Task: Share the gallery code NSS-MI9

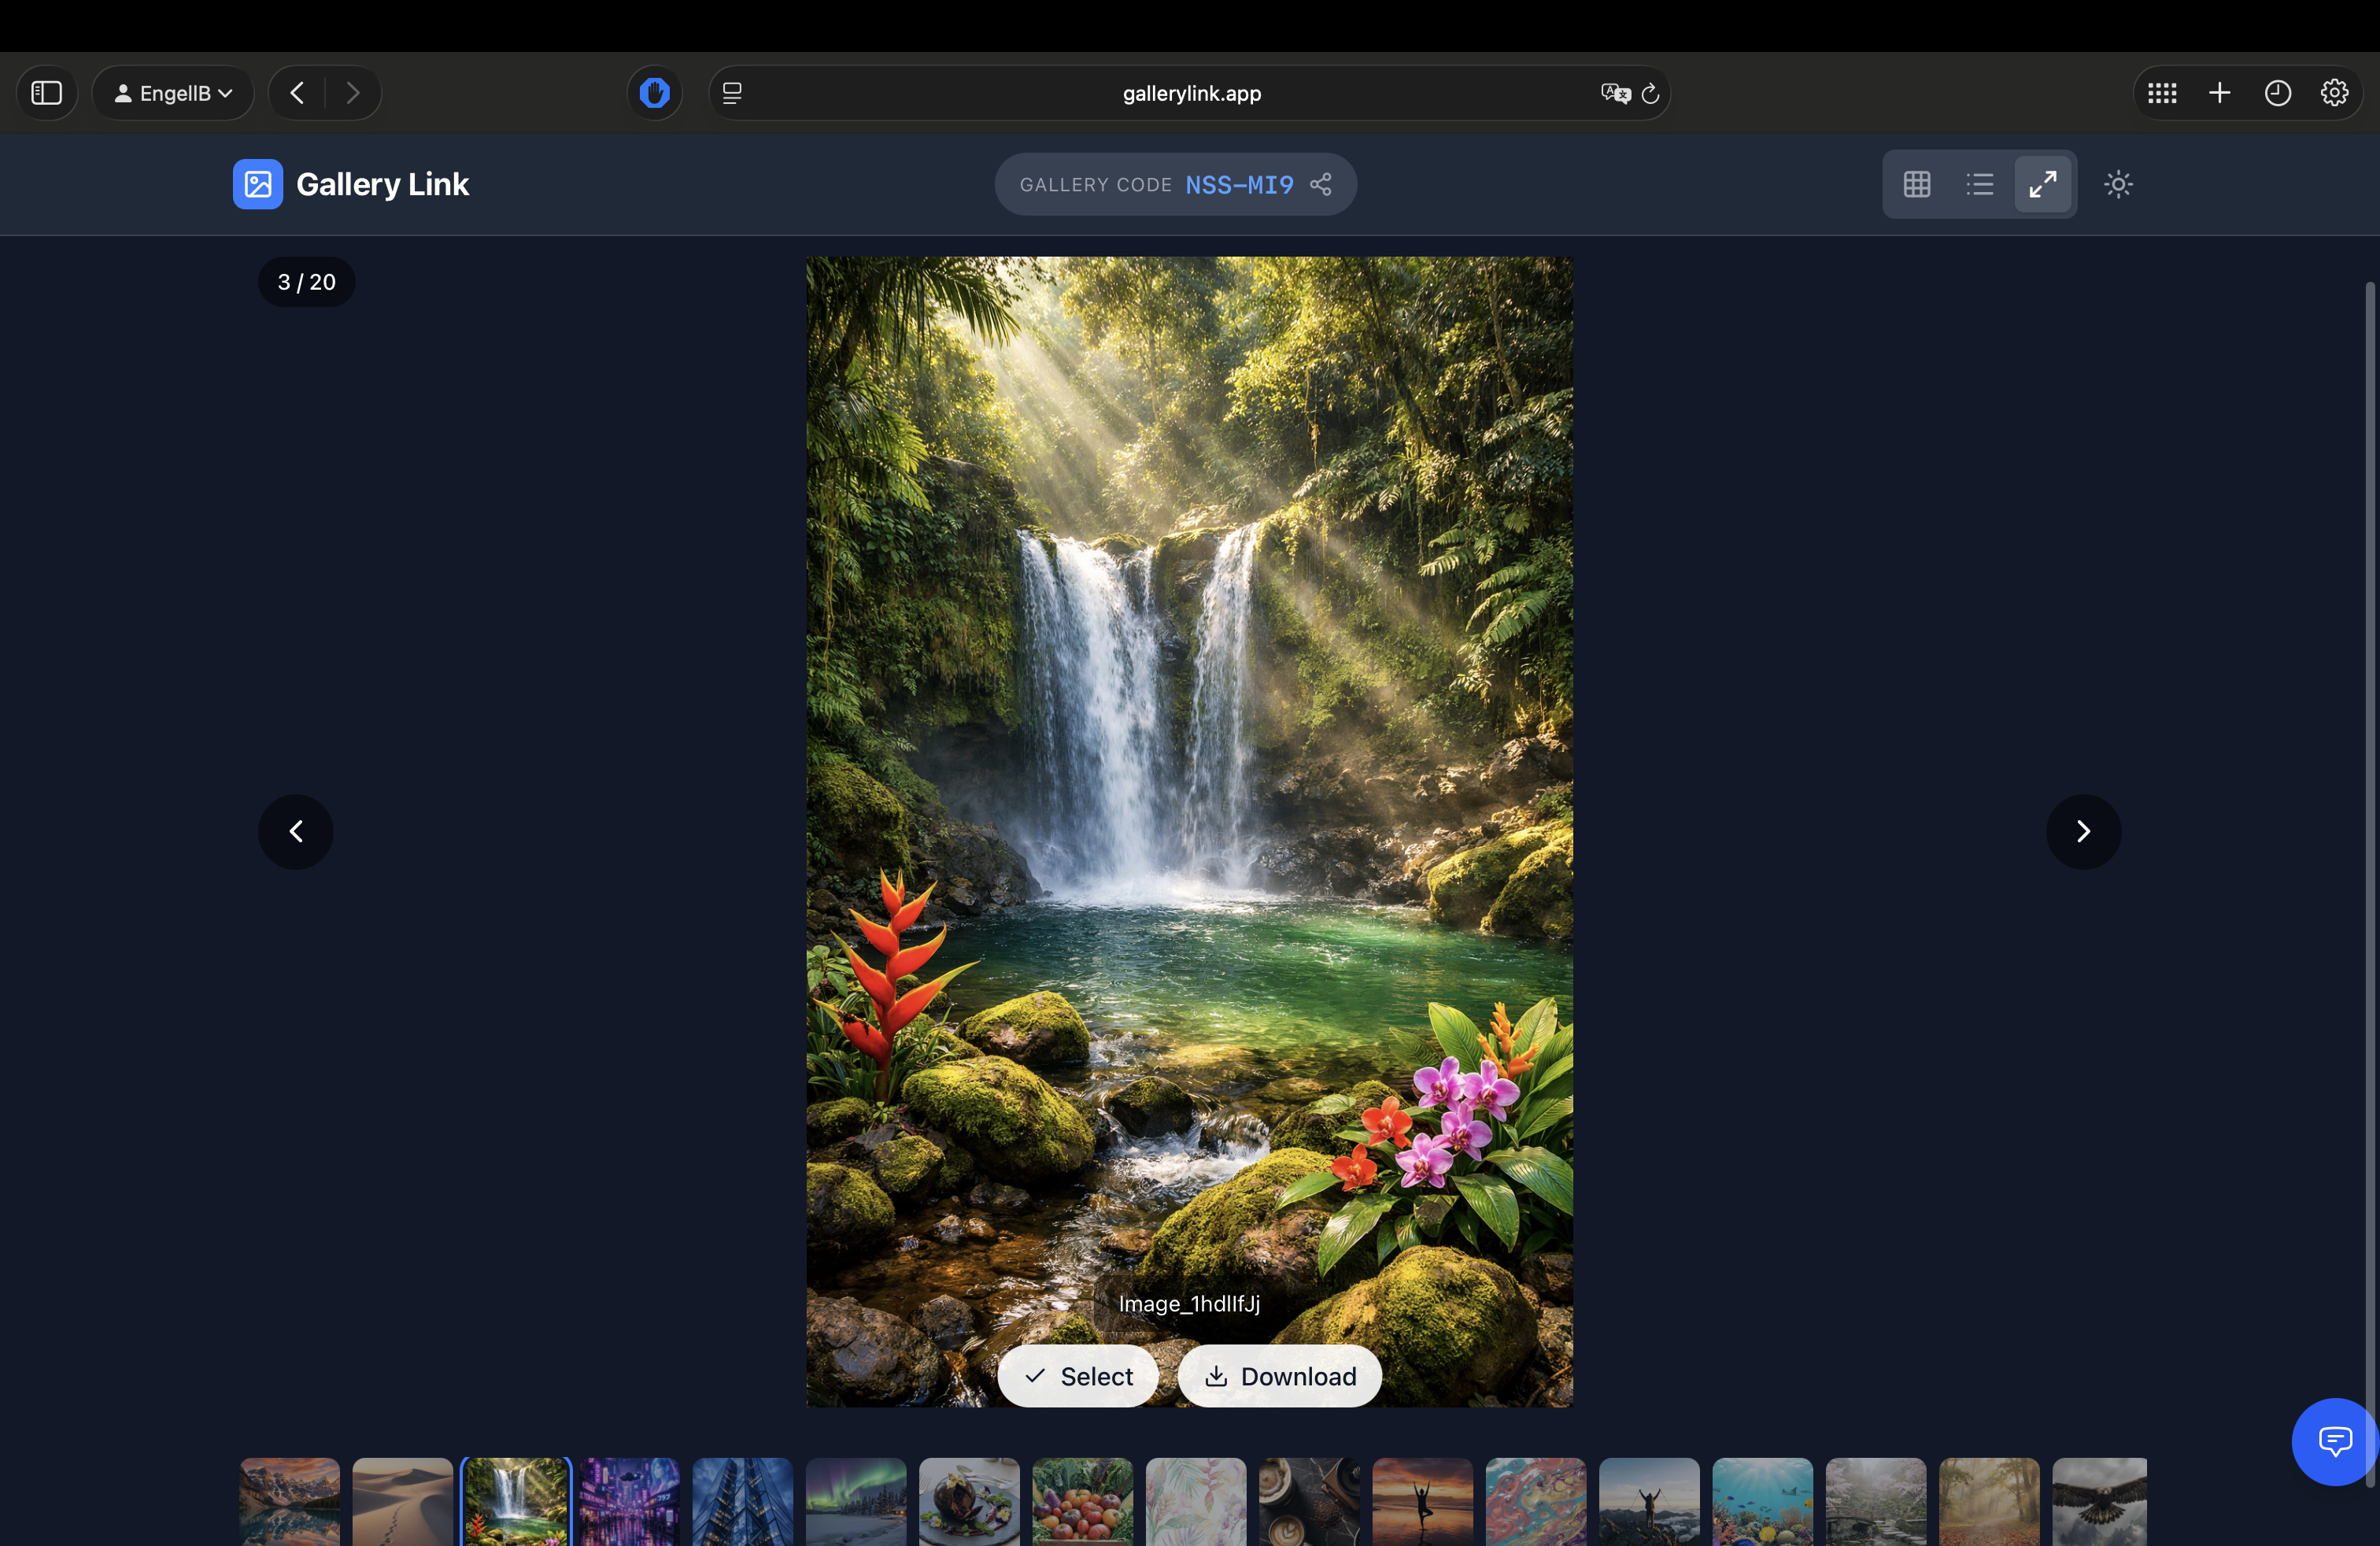Action: tap(1321, 184)
